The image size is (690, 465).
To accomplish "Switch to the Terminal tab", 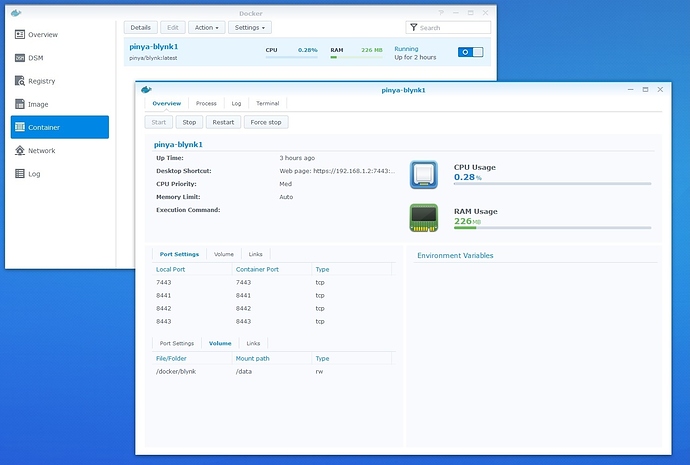I will pyautogui.click(x=268, y=103).
